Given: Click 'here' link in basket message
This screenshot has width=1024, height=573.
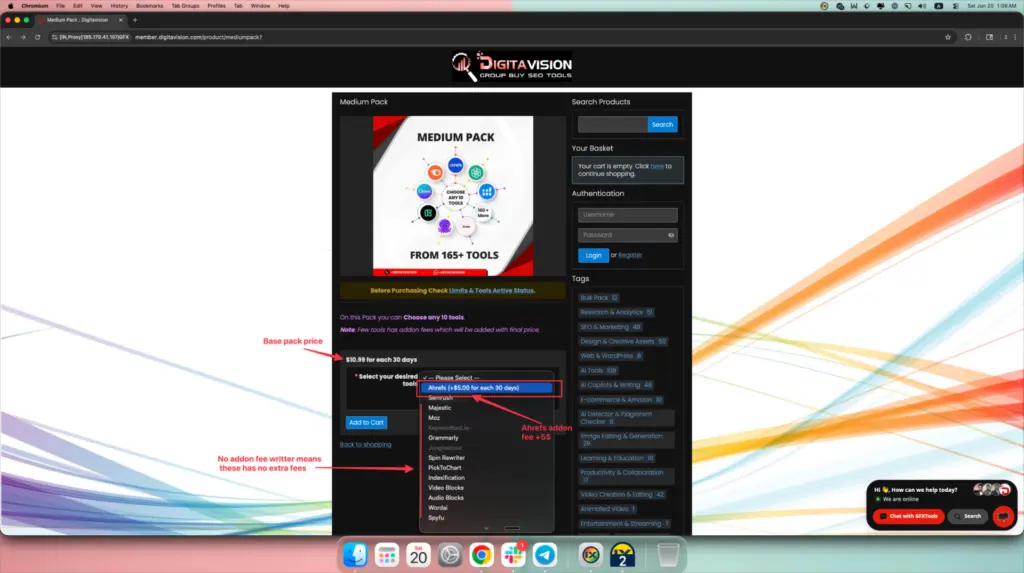Looking at the screenshot, I should [x=657, y=167].
